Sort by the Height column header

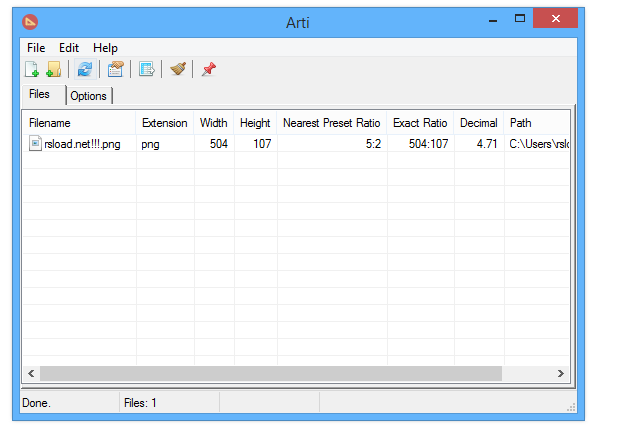click(255, 123)
